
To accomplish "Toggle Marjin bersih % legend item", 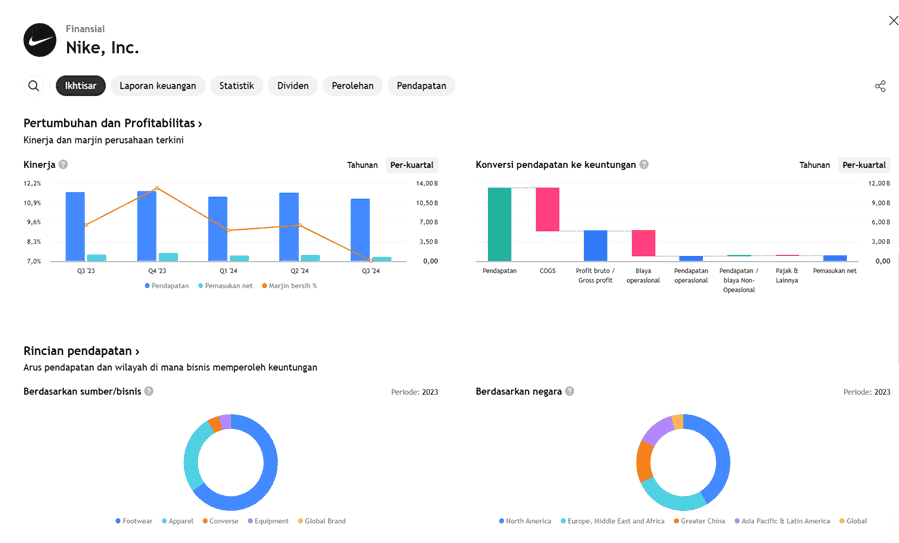I will tap(290, 286).
